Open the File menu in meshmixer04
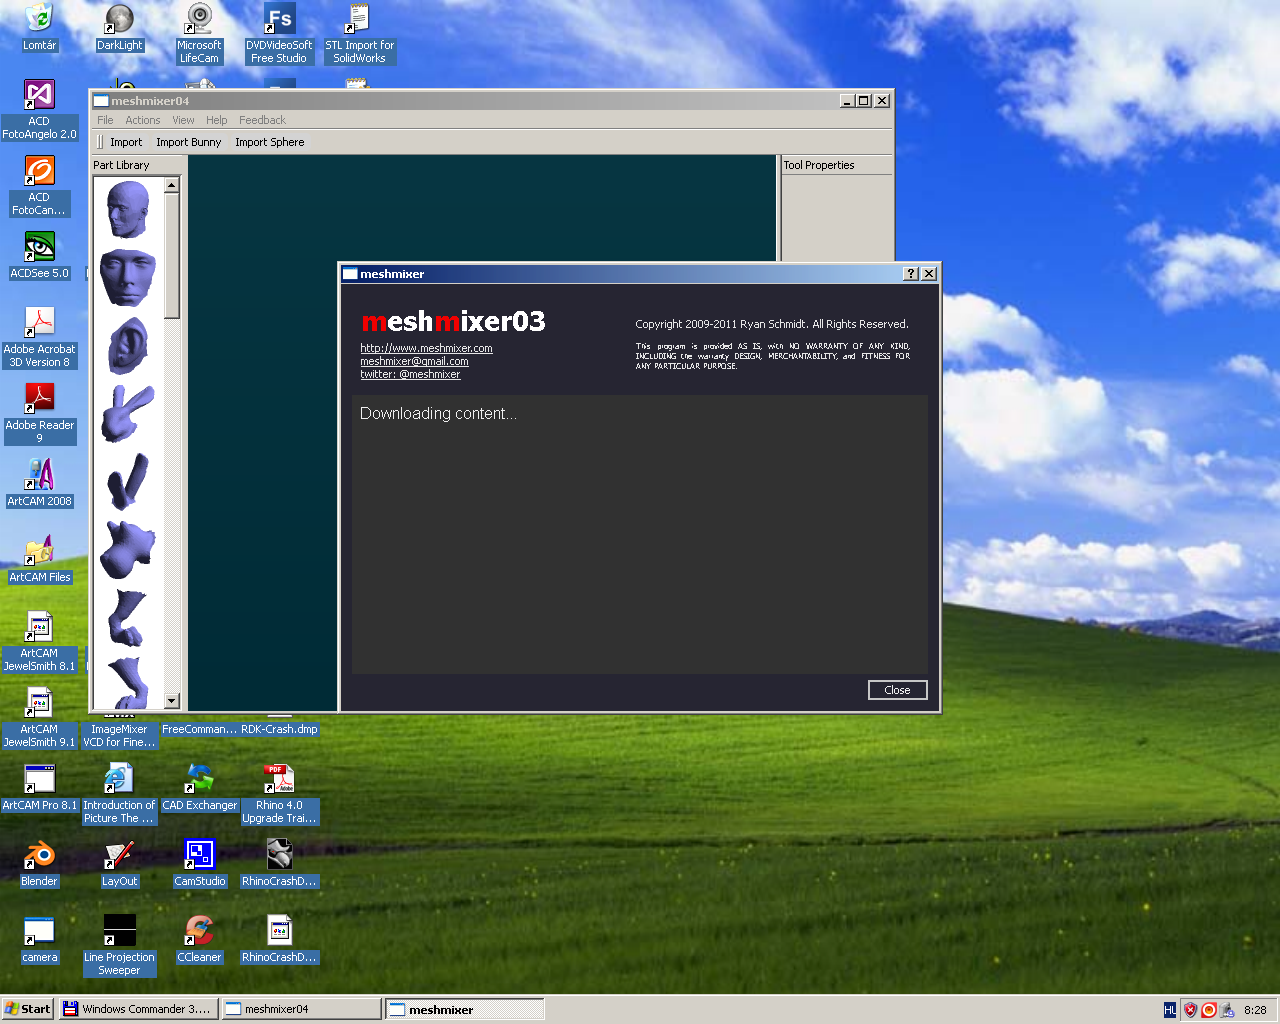 [105, 120]
